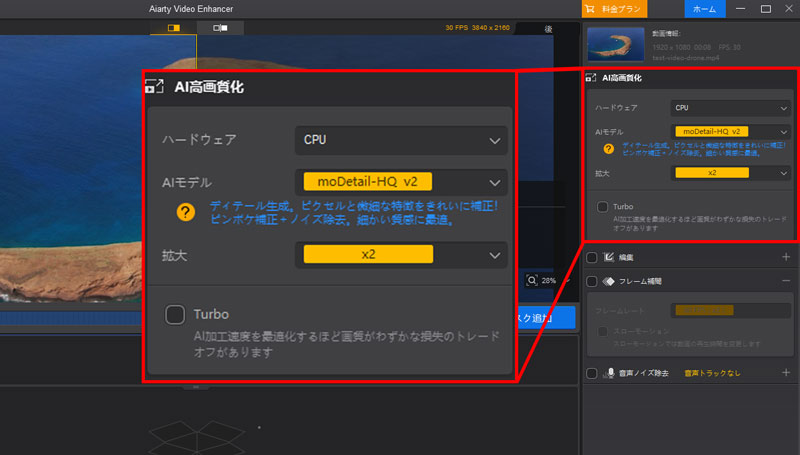Viewport: 800px width, 455px height.
Task: Toggle the スローモーション checkbox
Action: (603, 332)
